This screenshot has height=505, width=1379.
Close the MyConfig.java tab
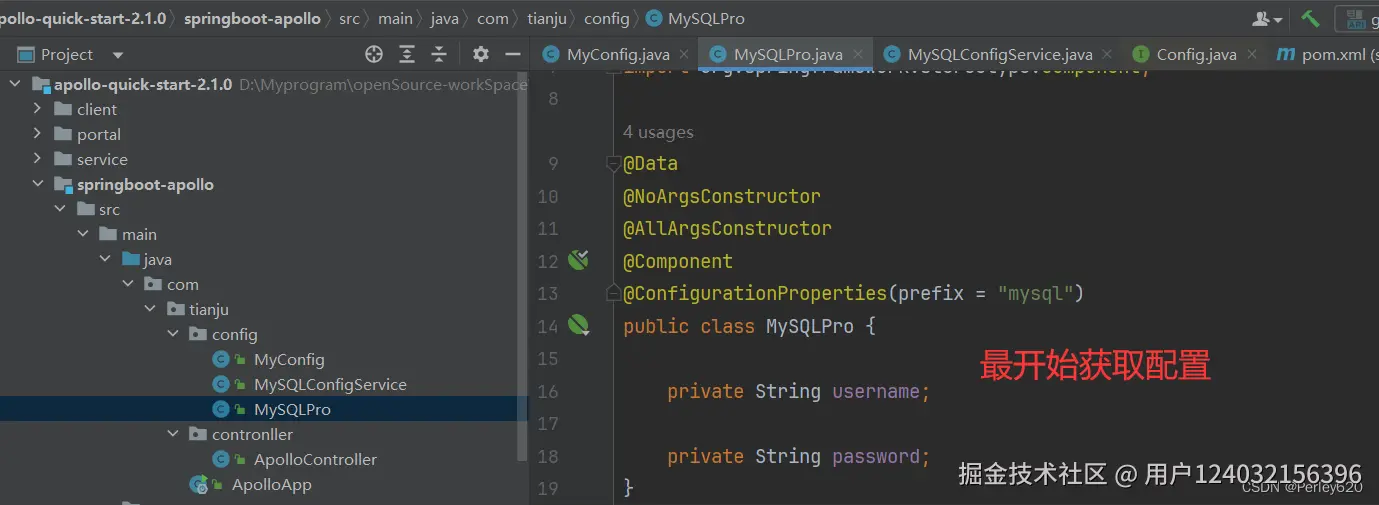pos(683,55)
